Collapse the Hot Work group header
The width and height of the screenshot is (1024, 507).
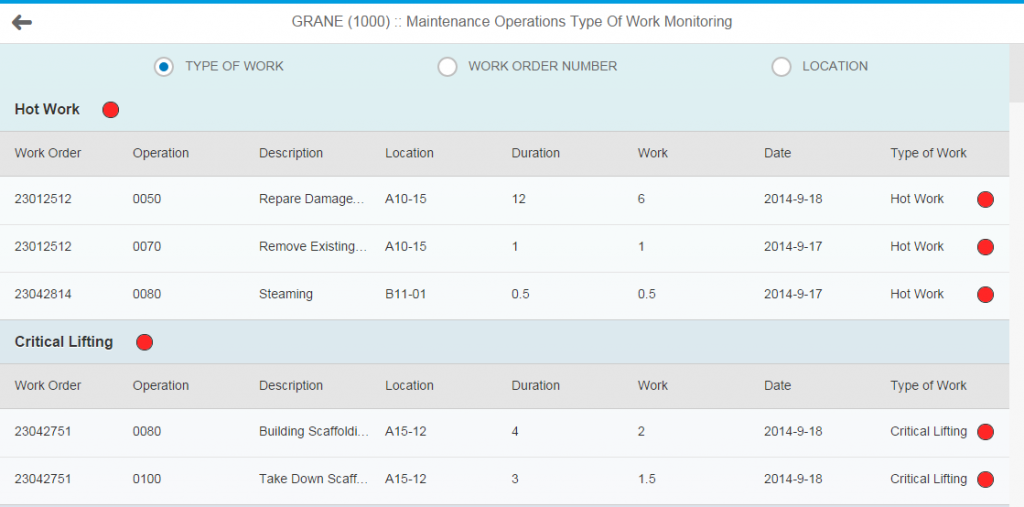click(504, 110)
